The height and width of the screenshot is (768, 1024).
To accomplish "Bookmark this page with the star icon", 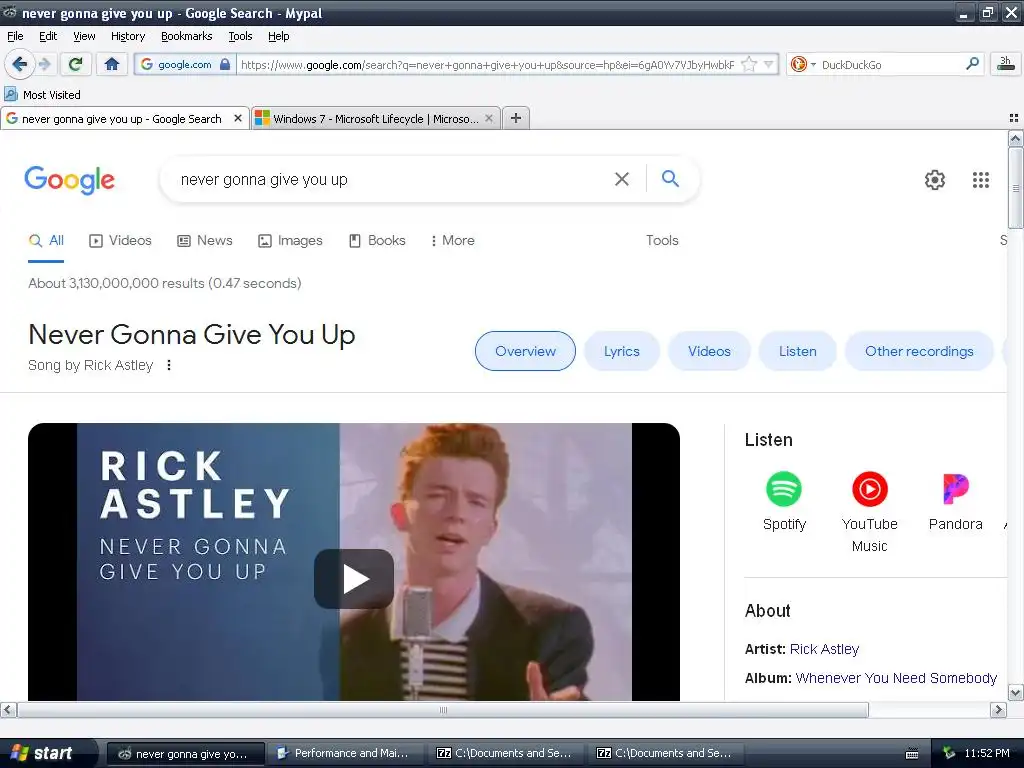I will [x=749, y=65].
